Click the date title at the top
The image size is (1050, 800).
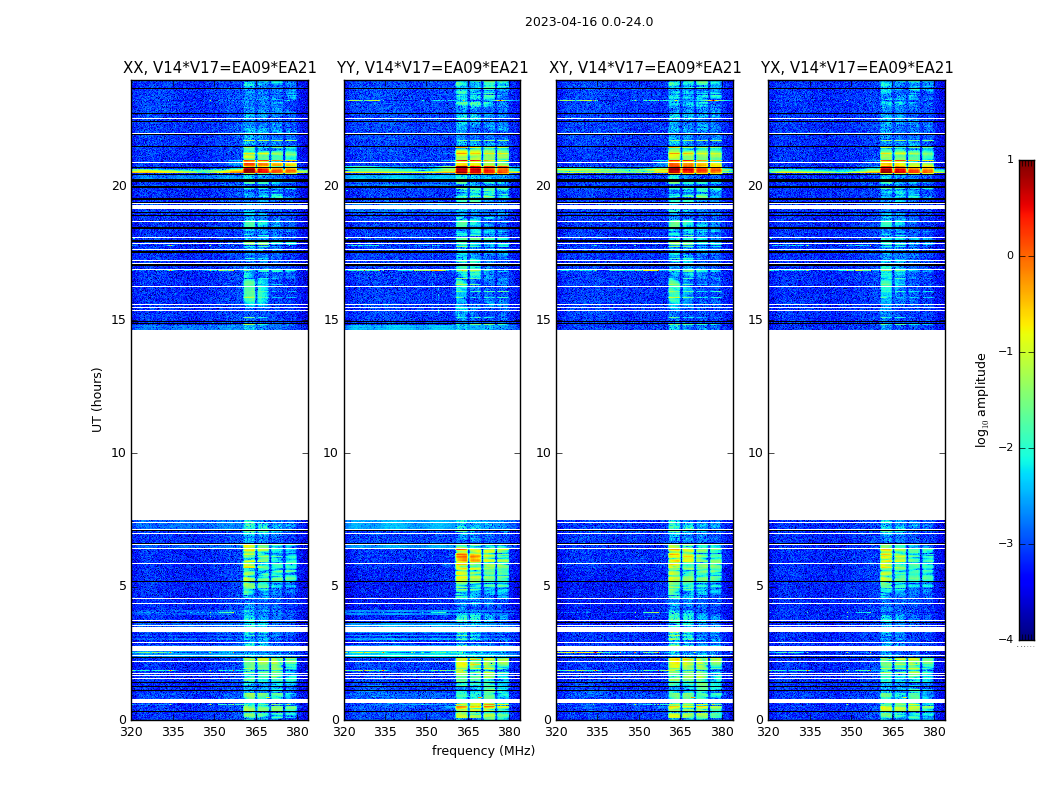(x=588, y=22)
